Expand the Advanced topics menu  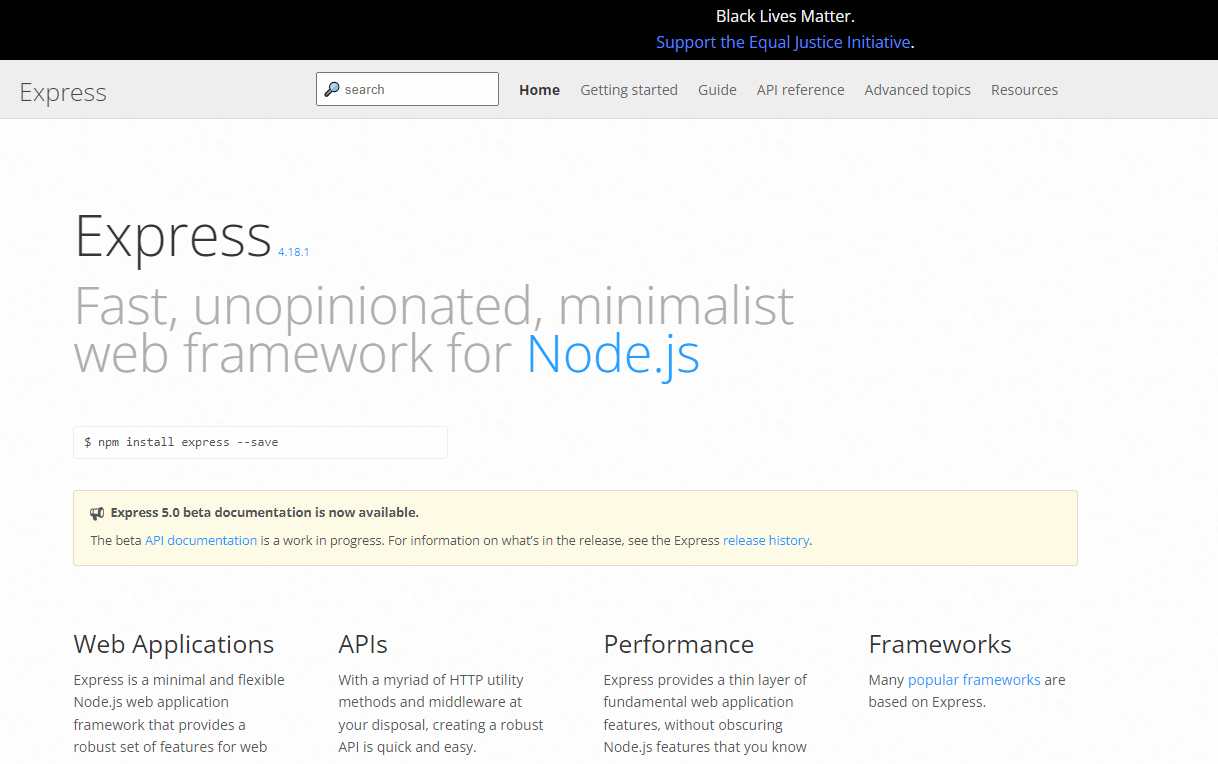[x=917, y=90]
